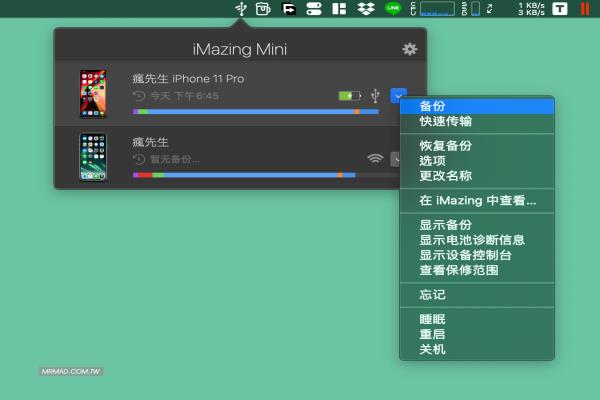
Task: Open the toggle switches menu bar icon
Action: coord(314,8)
